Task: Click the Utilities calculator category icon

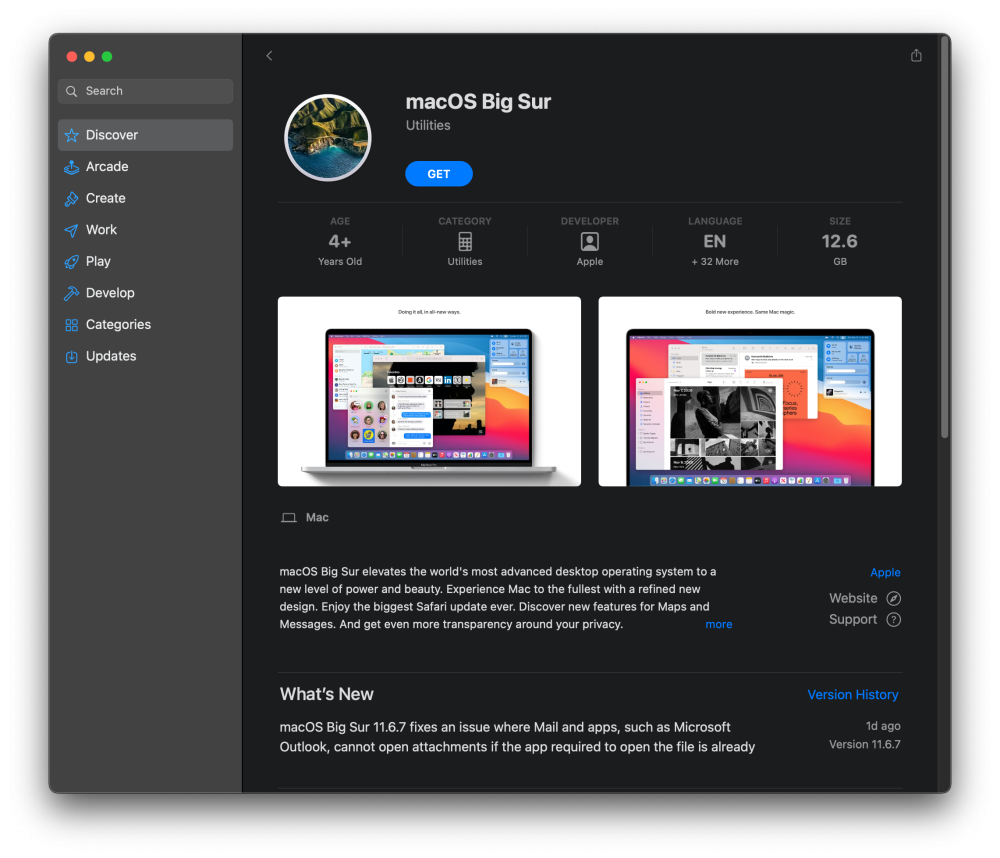Action: pos(465,242)
